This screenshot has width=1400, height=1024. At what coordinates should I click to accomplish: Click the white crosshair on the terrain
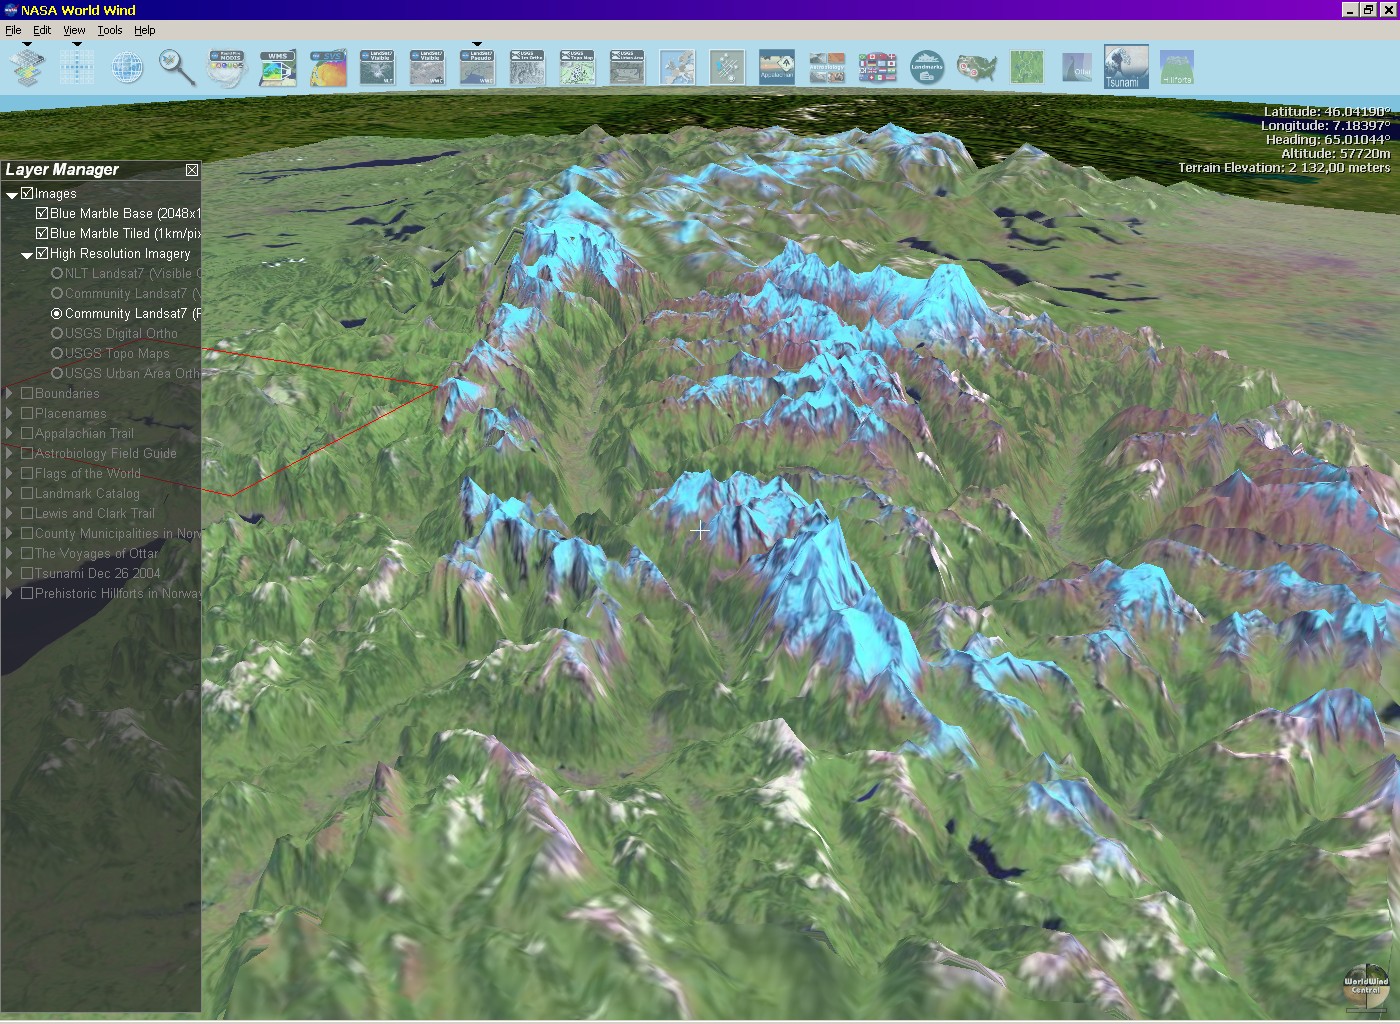click(x=700, y=530)
